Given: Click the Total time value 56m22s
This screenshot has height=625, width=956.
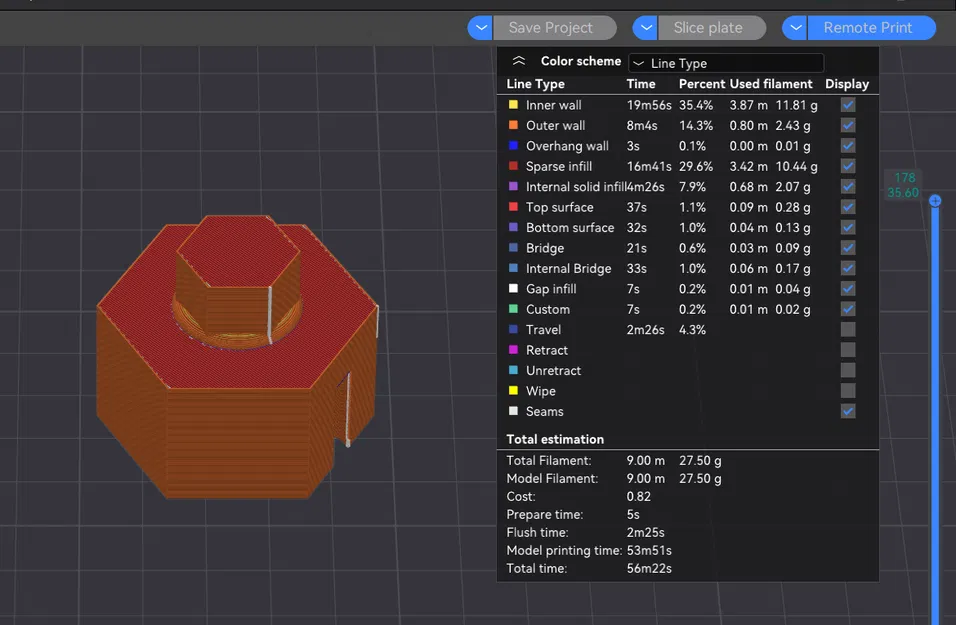Looking at the screenshot, I should tap(649, 568).
